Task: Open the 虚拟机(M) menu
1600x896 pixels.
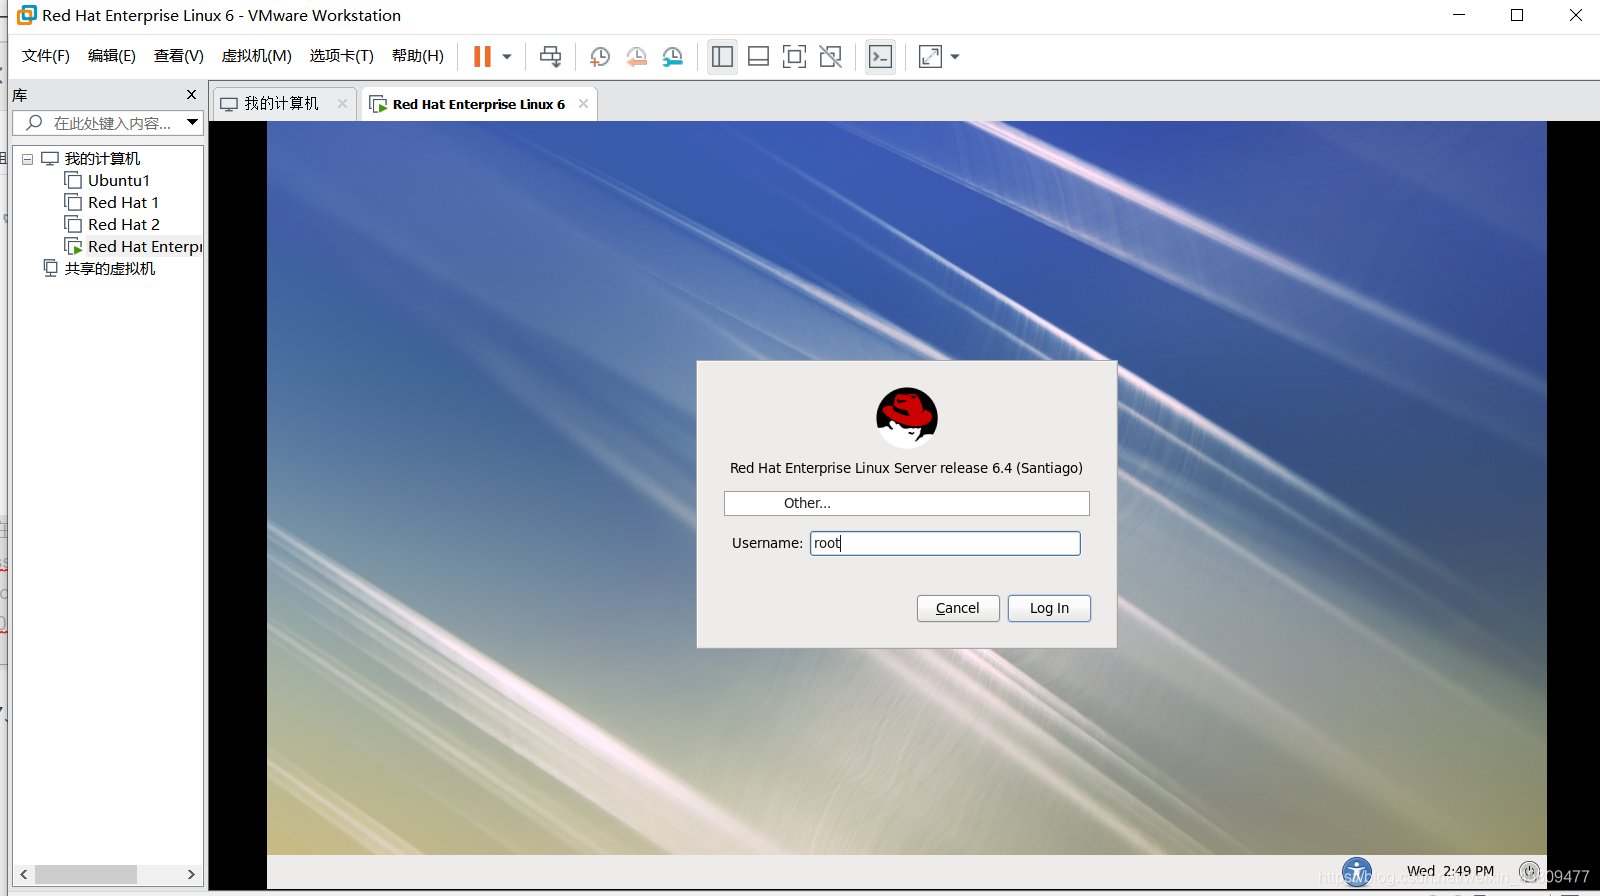Action: [257, 56]
